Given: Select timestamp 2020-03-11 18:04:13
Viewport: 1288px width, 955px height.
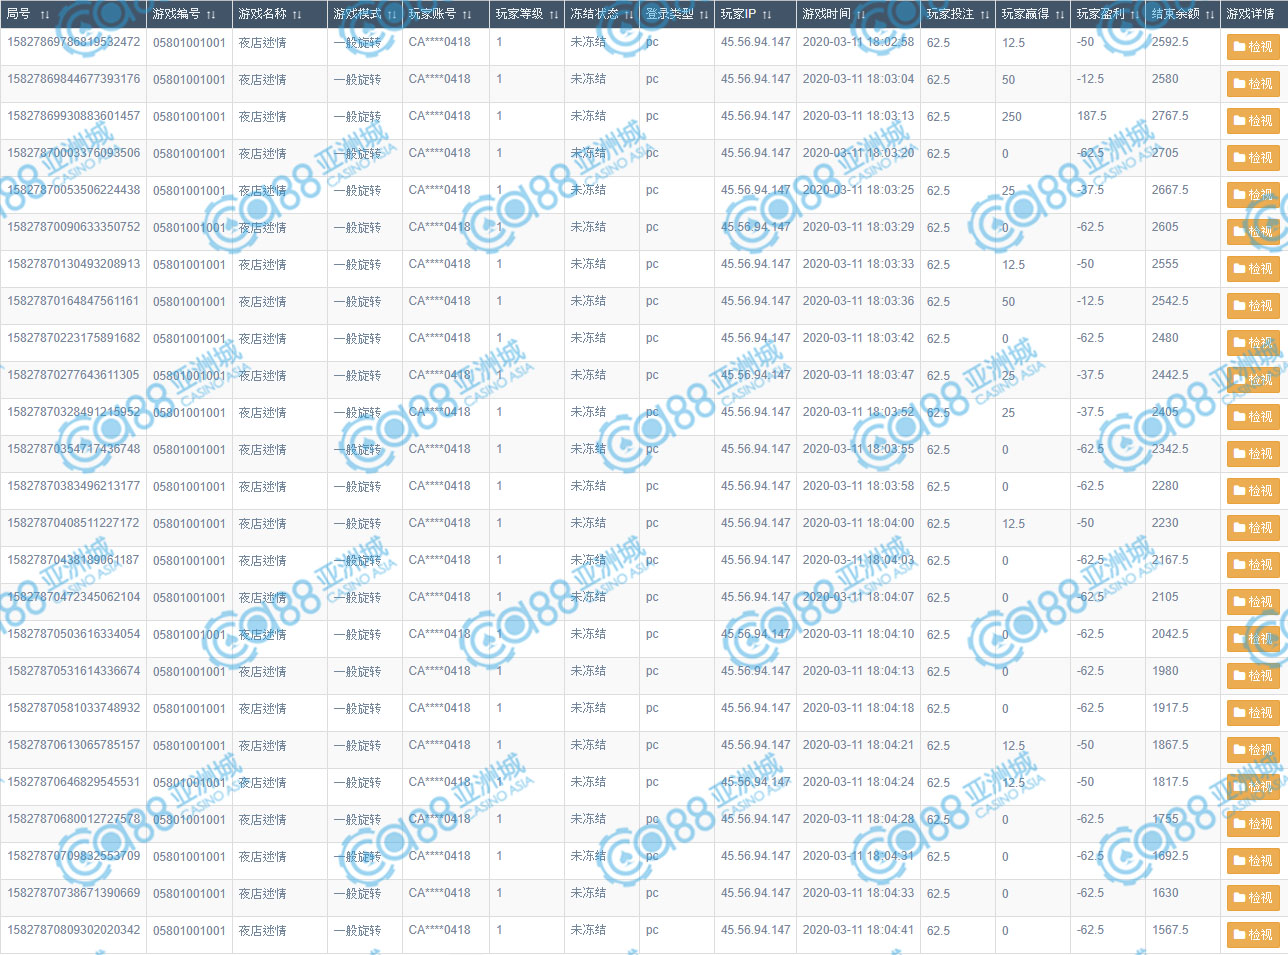Looking at the screenshot, I should coord(858,671).
